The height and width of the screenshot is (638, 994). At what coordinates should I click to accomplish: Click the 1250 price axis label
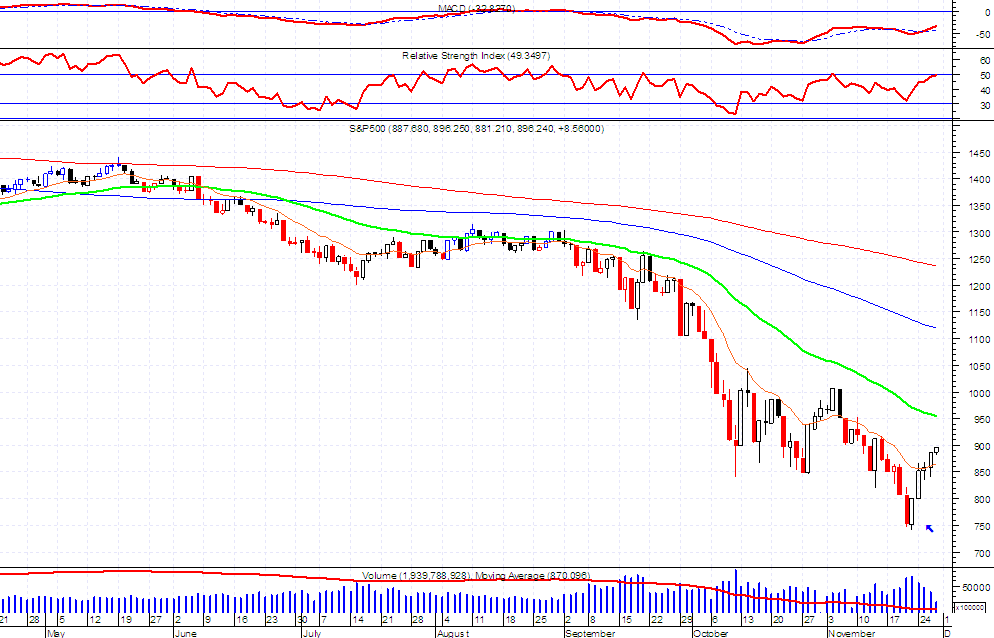click(979, 260)
